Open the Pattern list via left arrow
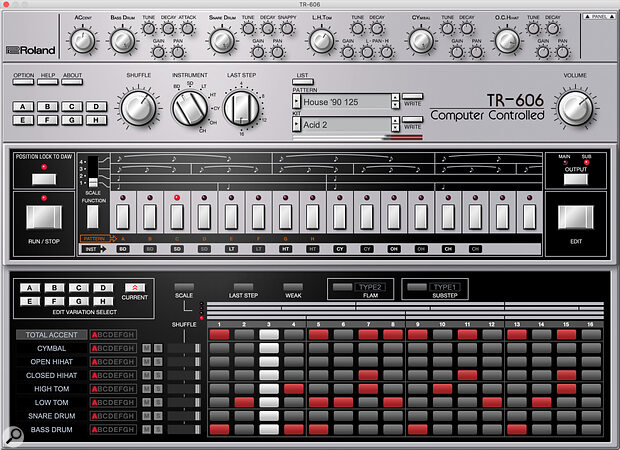 pyautogui.click(x=297, y=102)
